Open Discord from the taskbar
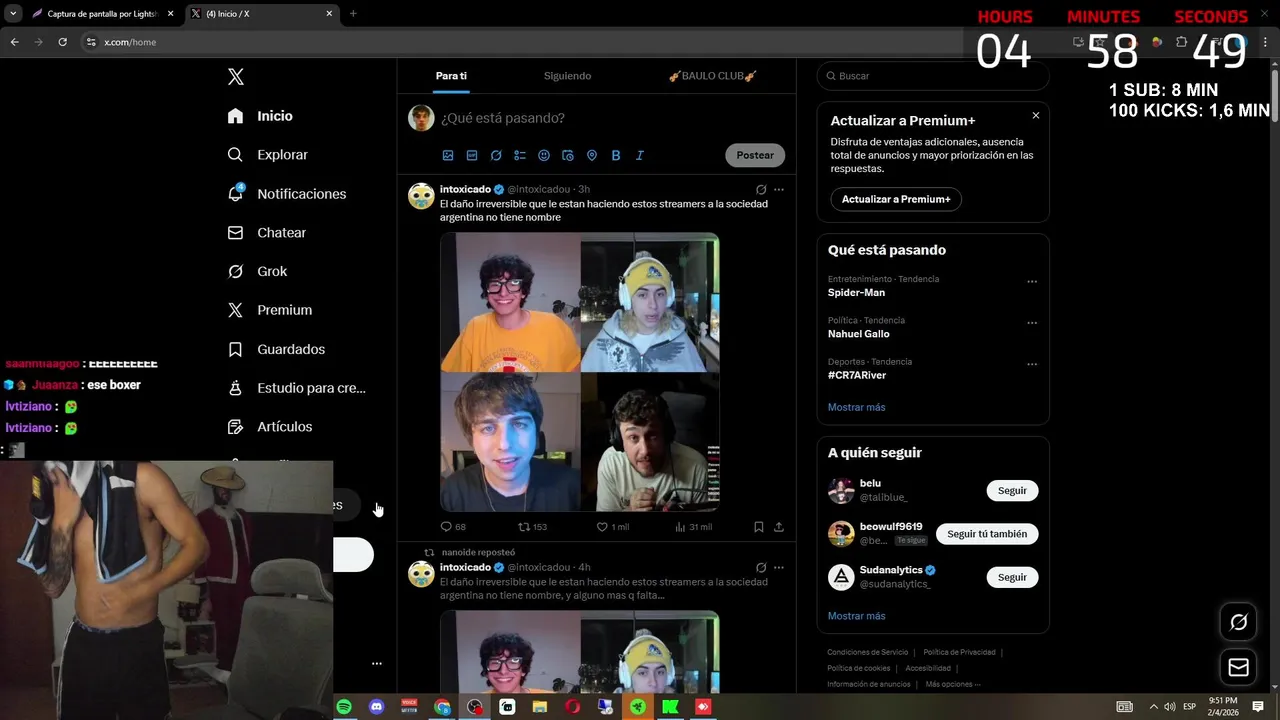 [376, 707]
